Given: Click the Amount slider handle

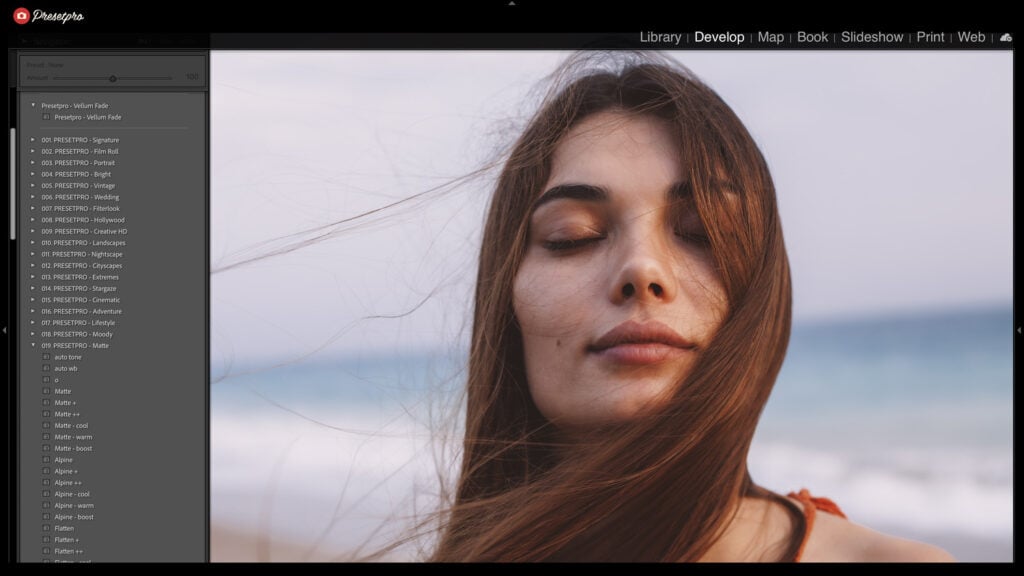Looking at the screenshot, I should pos(115,76).
